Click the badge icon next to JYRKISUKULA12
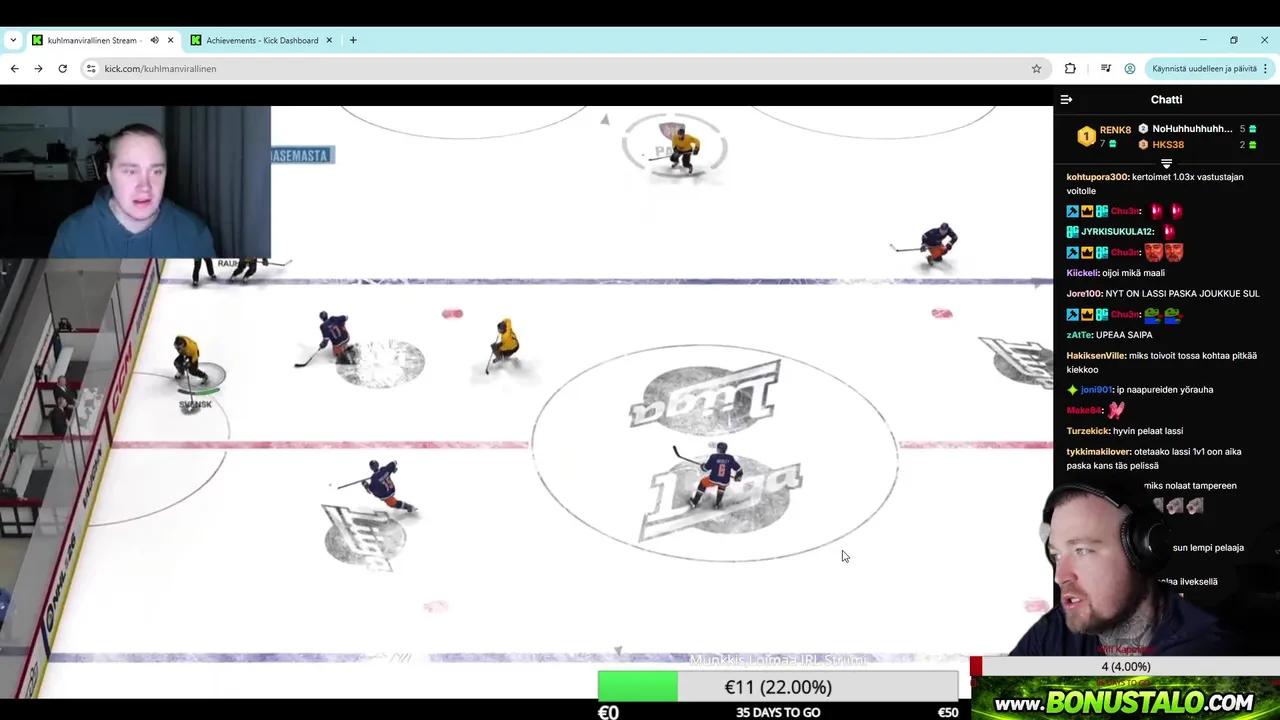The width and height of the screenshot is (1280, 720). [x=1073, y=232]
